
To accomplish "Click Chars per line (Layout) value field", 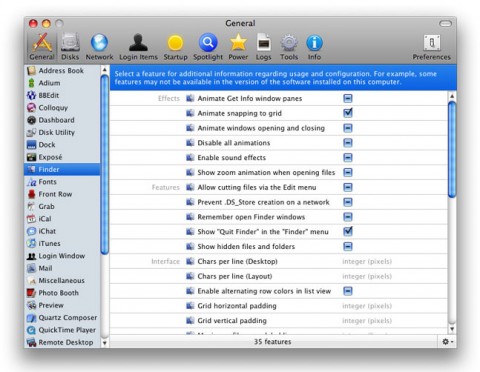I will pyautogui.click(x=367, y=276).
